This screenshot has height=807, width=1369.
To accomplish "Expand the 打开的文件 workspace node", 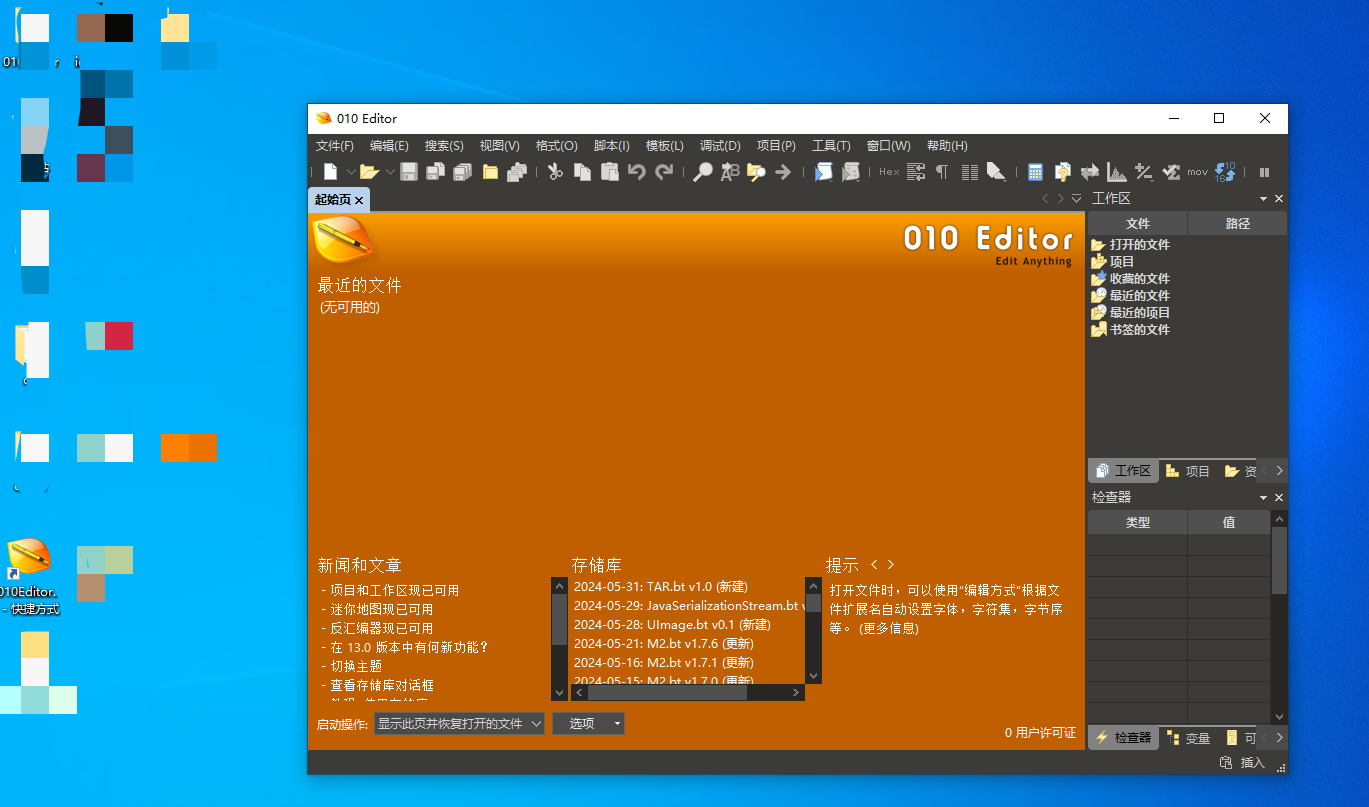I will point(1130,244).
